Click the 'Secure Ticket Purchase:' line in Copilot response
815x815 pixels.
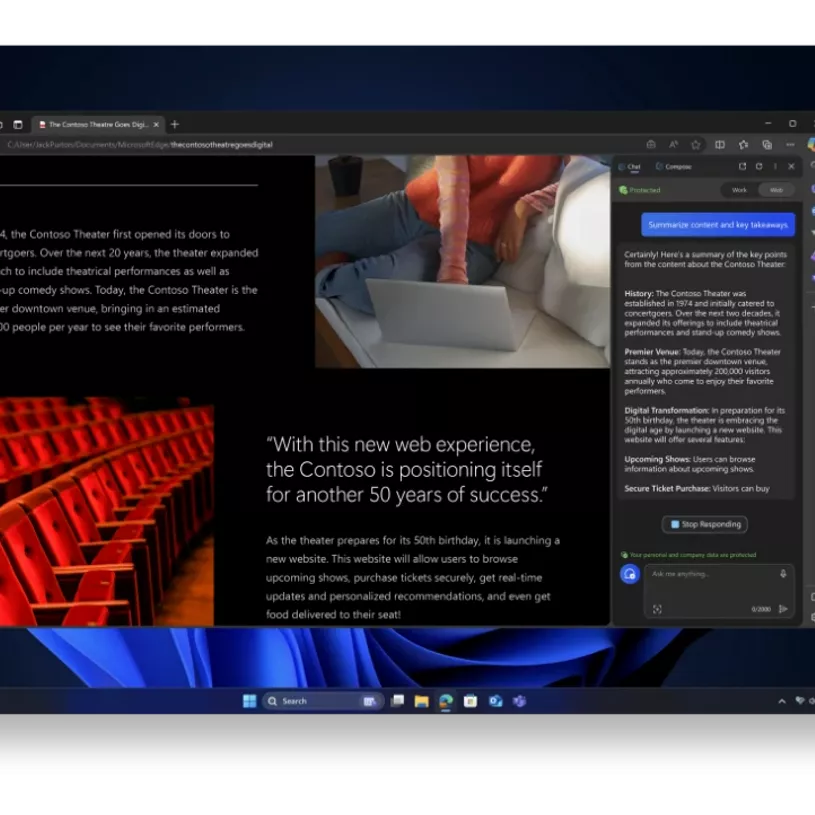(x=696, y=489)
